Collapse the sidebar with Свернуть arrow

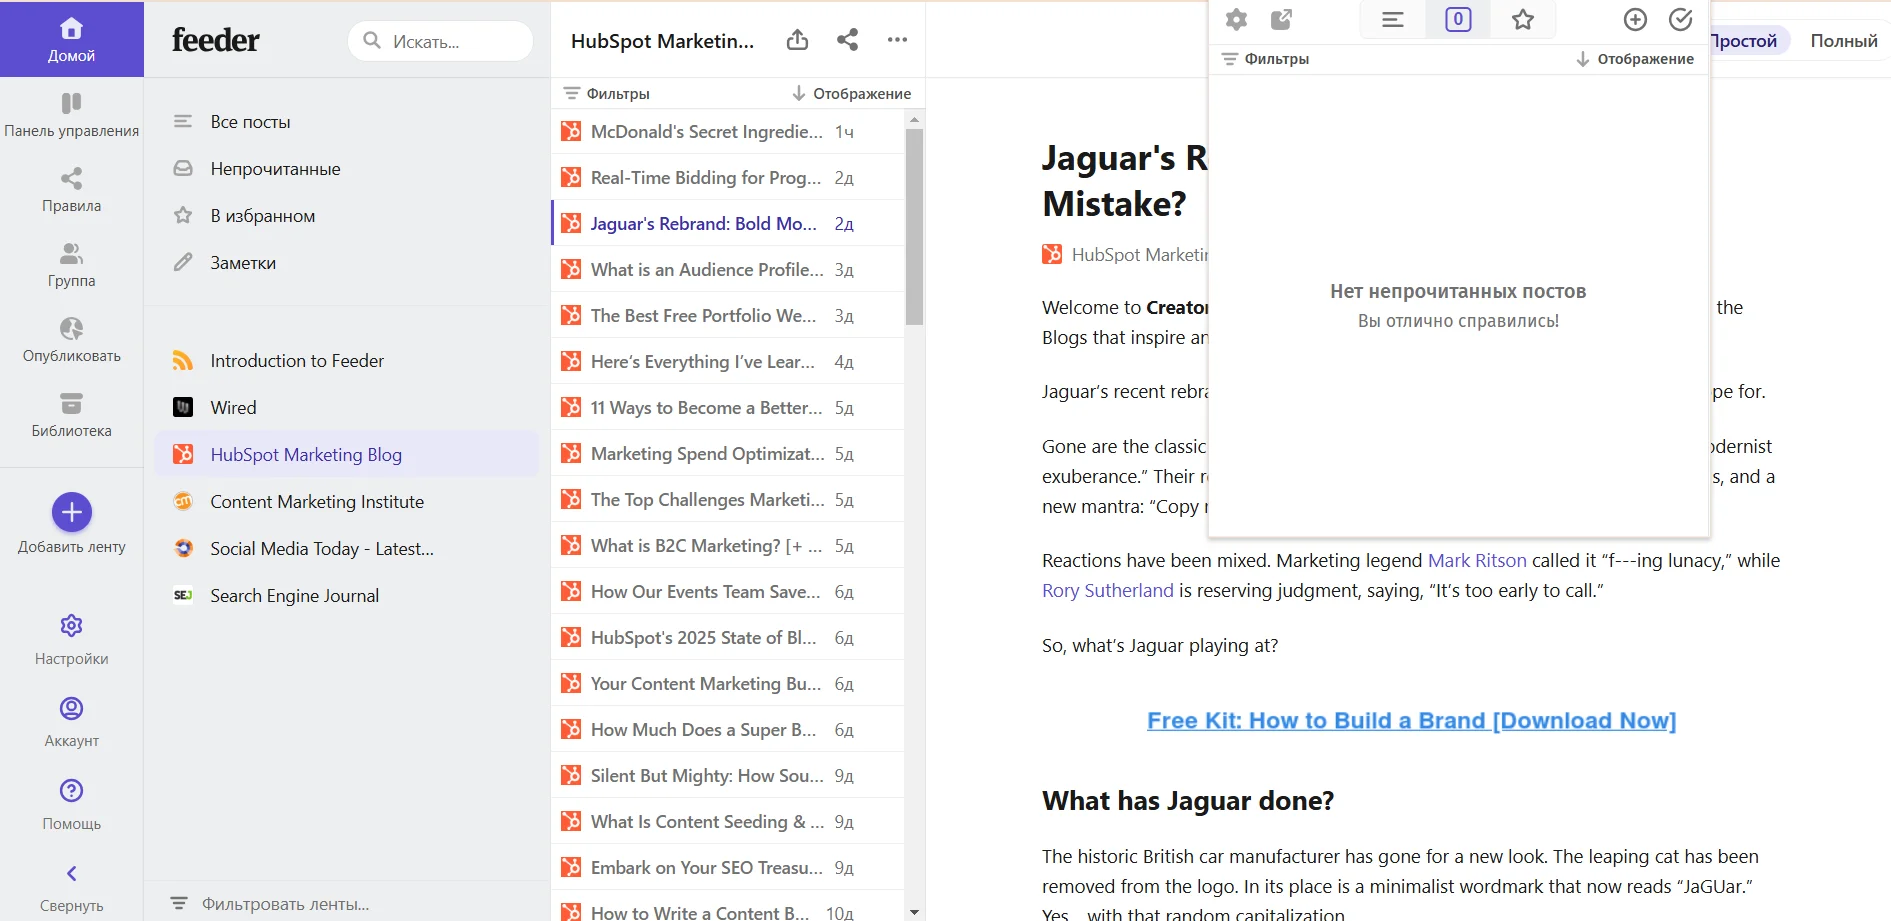point(71,888)
